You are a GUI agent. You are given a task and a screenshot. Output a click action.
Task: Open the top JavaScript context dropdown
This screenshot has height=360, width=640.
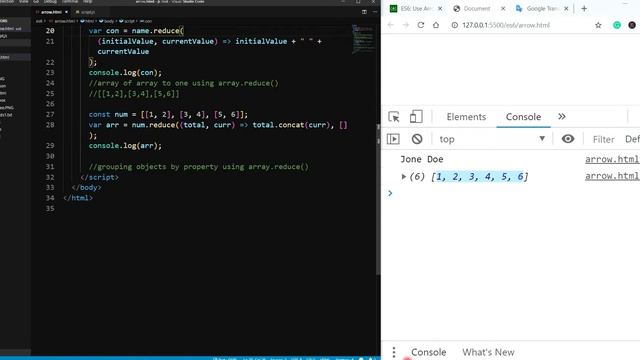pyautogui.click(x=492, y=139)
